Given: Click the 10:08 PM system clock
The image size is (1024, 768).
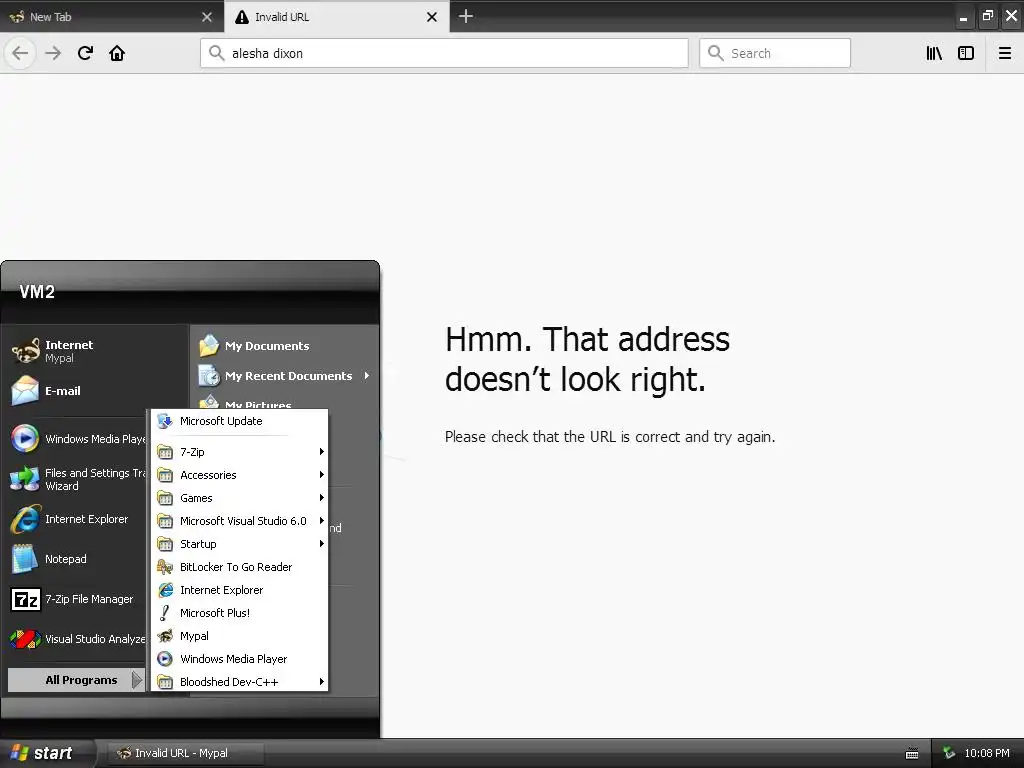Looking at the screenshot, I should click(987, 753).
